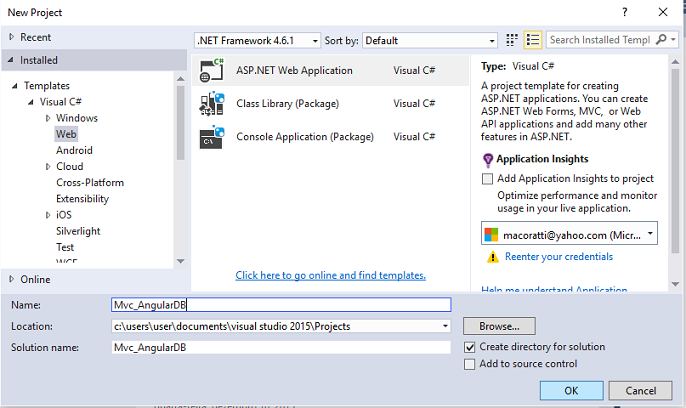Expand the Online section
This screenshot has width=686, height=408.
[x=11, y=279]
